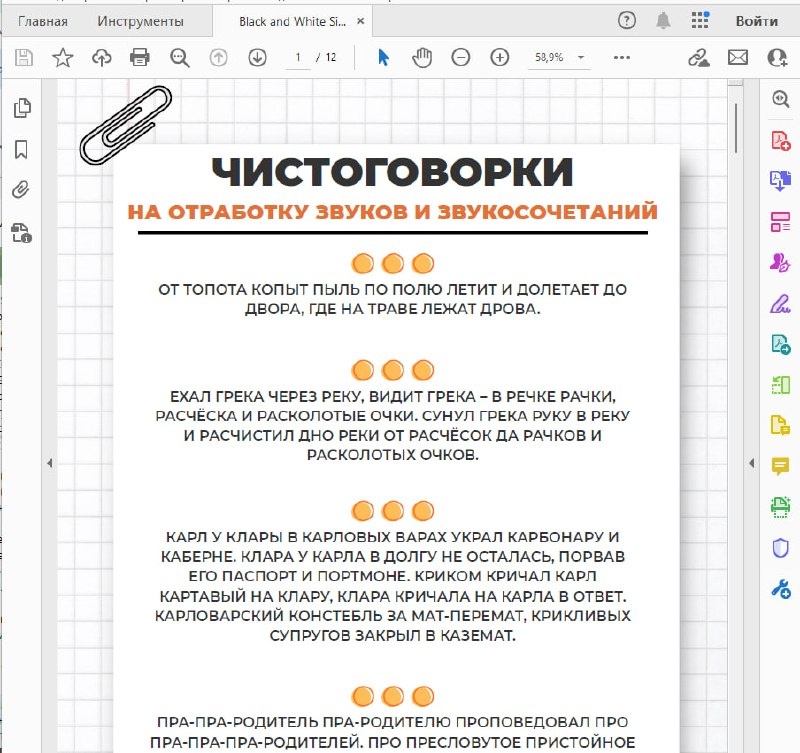The image size is (800, 753).
Task: Open notifications bell
Action: click(663, 20)
